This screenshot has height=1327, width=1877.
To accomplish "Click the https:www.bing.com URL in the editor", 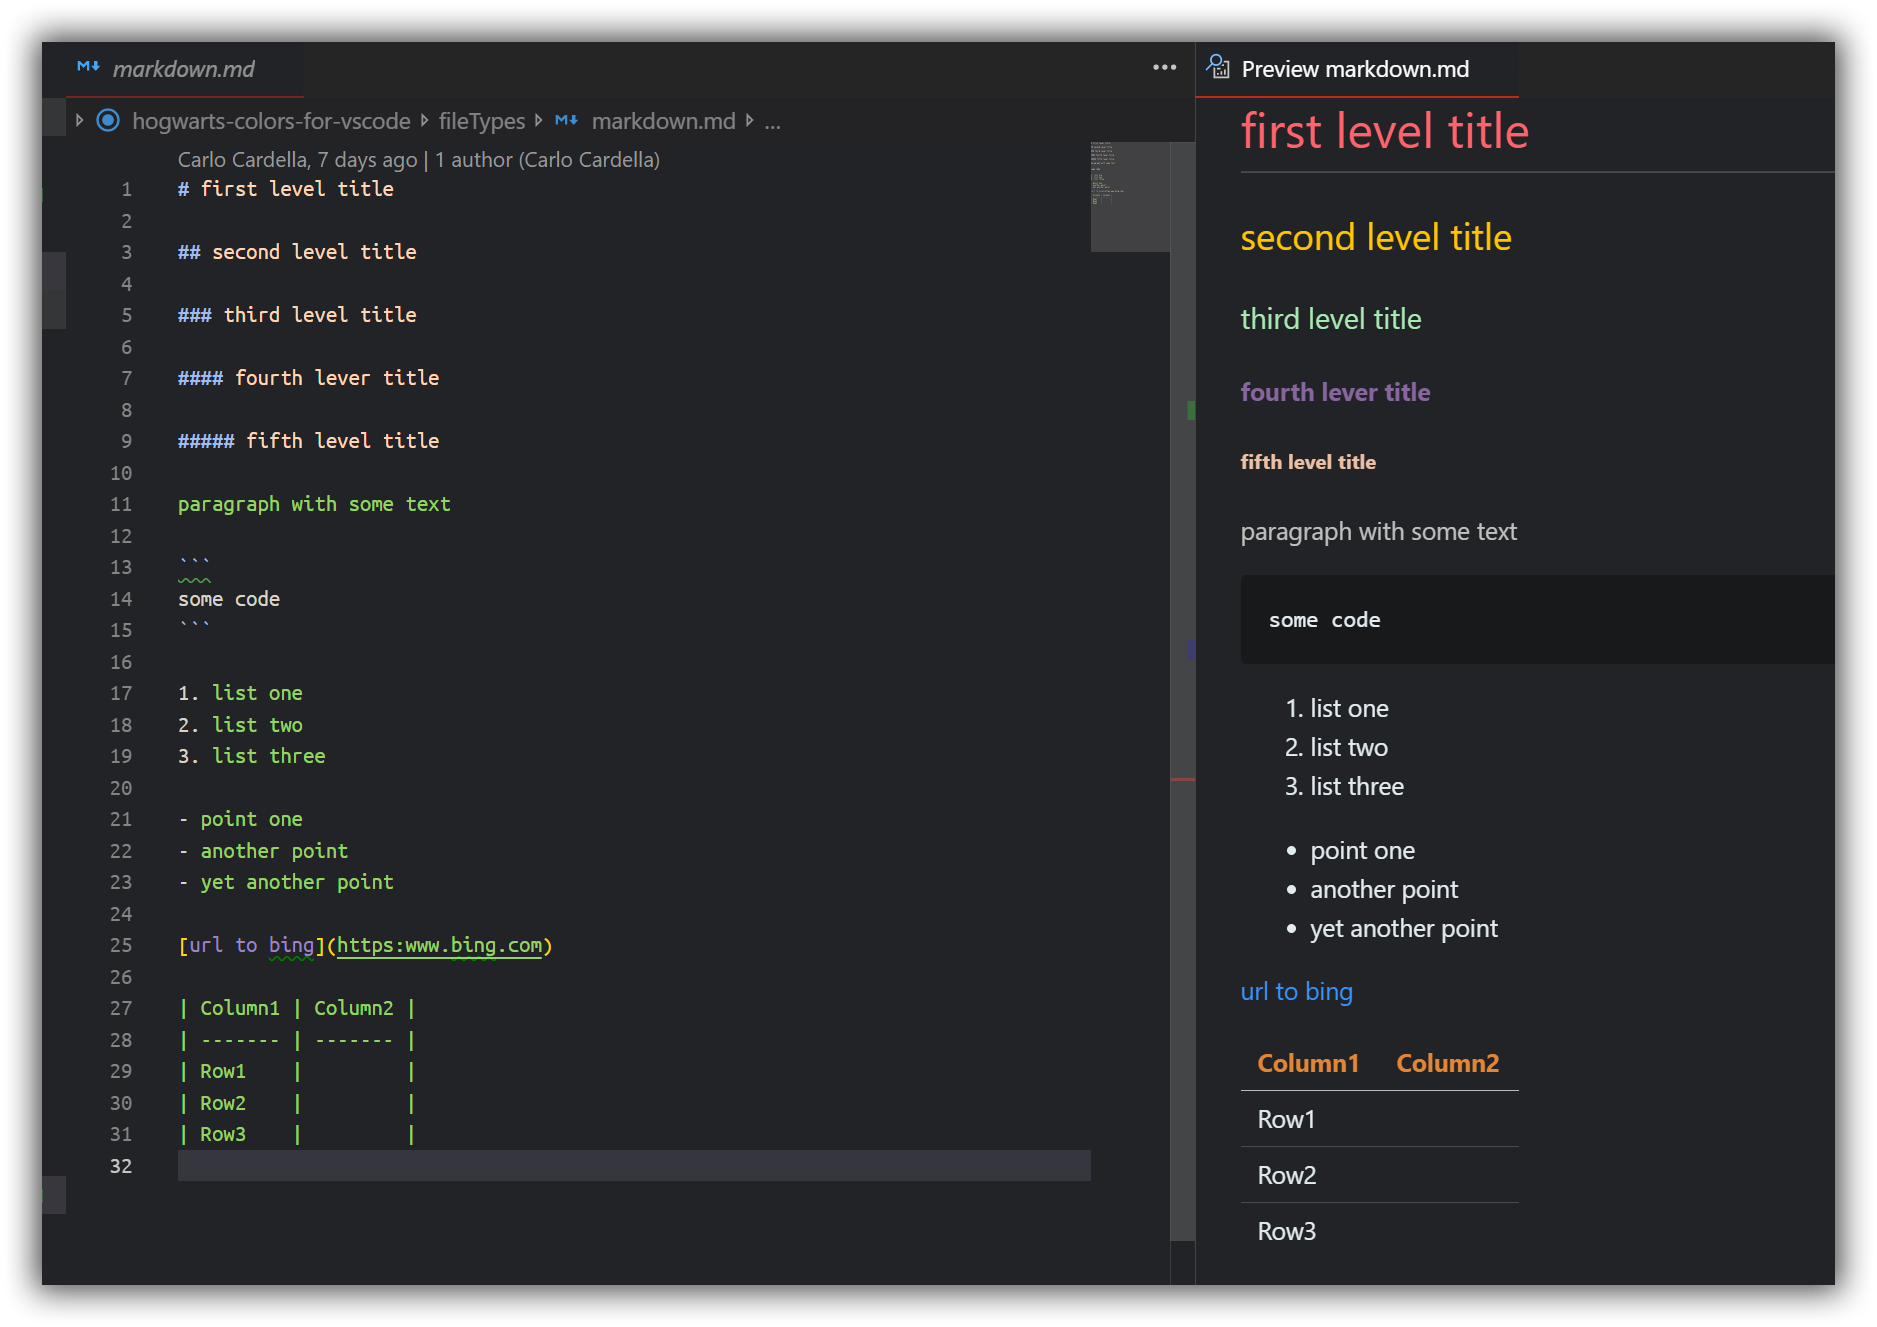I will [x=439, y=945].
